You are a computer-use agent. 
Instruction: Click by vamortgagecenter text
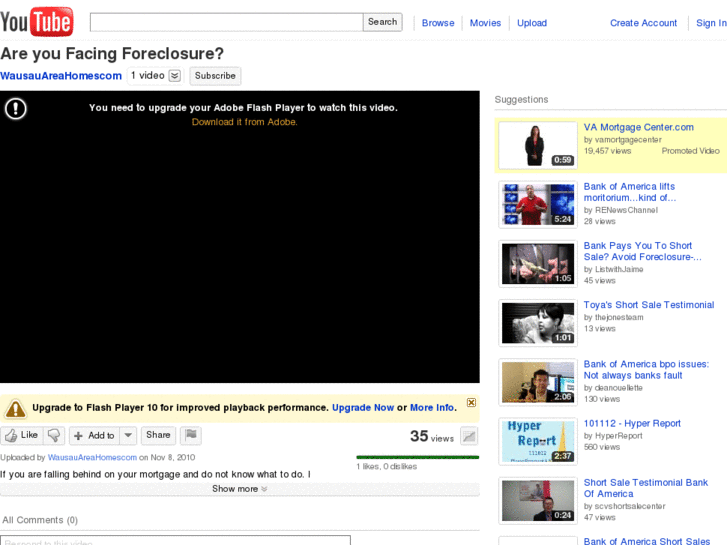pyautogui.click(x=623, y=140)
